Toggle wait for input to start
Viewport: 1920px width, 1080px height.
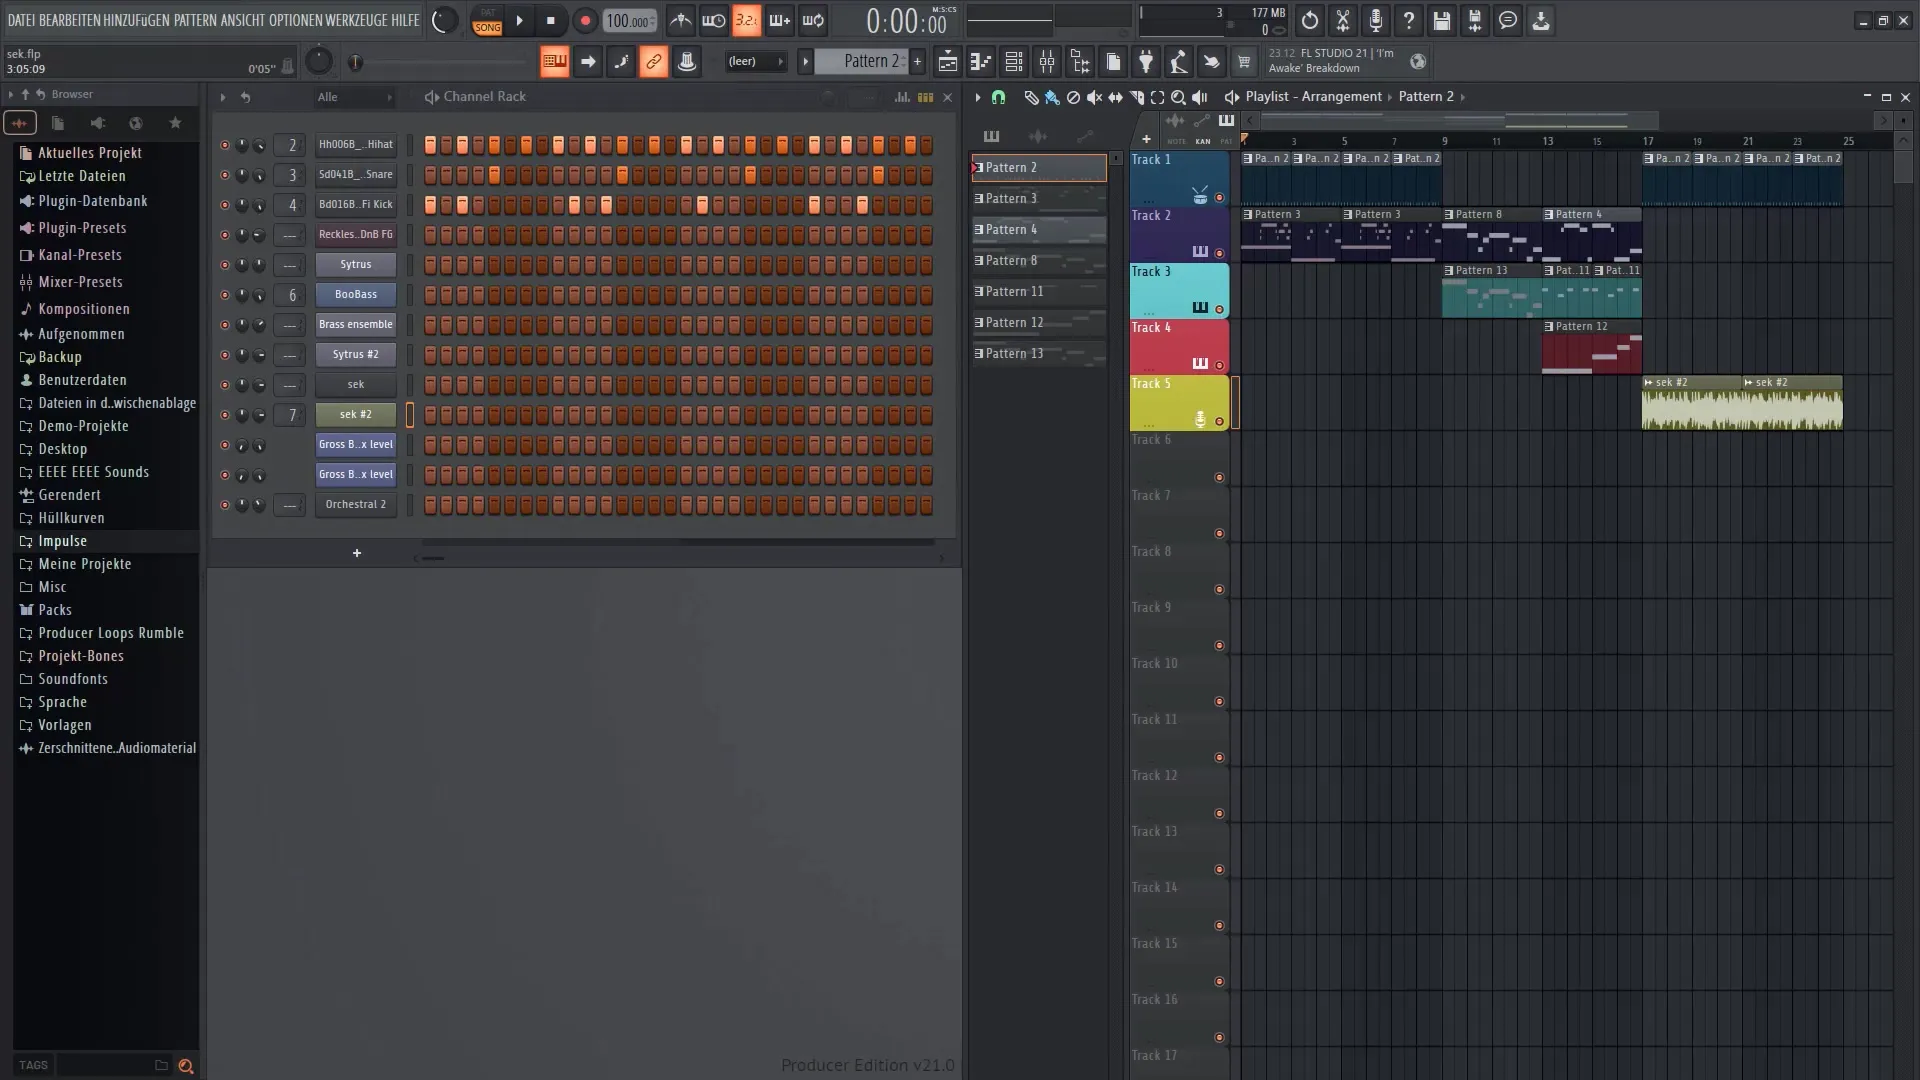714,20
